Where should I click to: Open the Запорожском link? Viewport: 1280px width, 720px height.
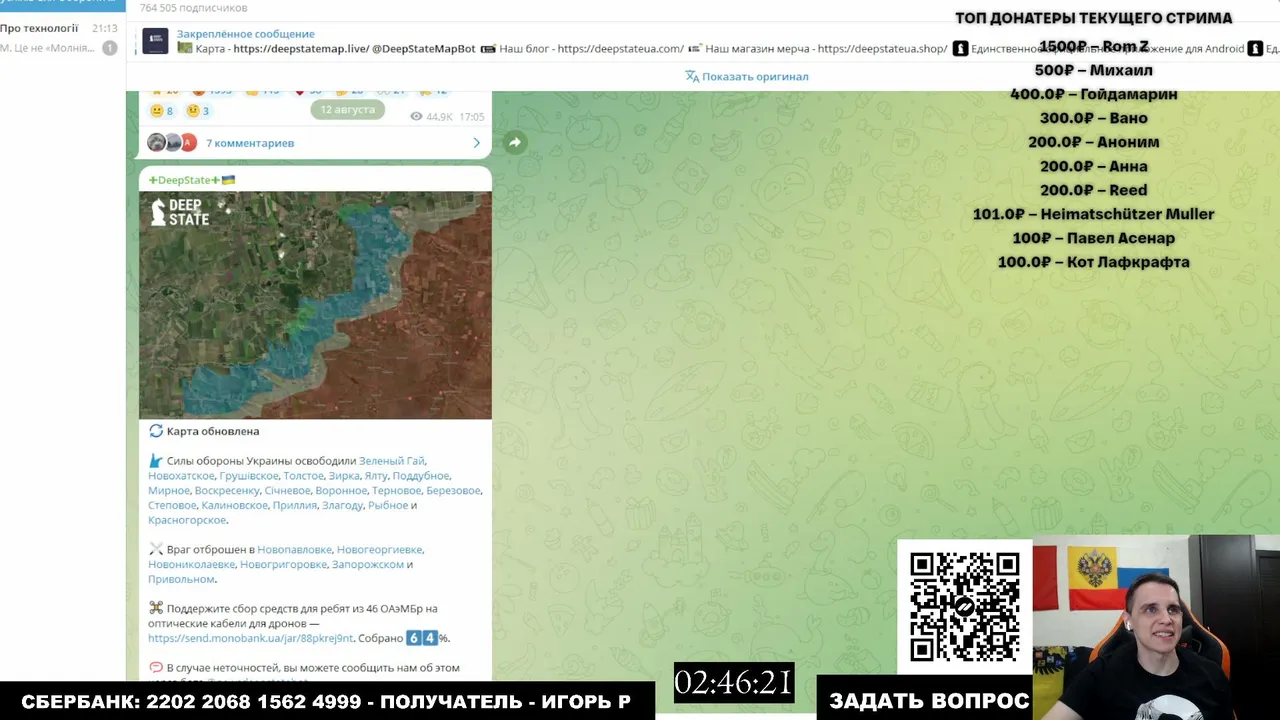point(368,564)
